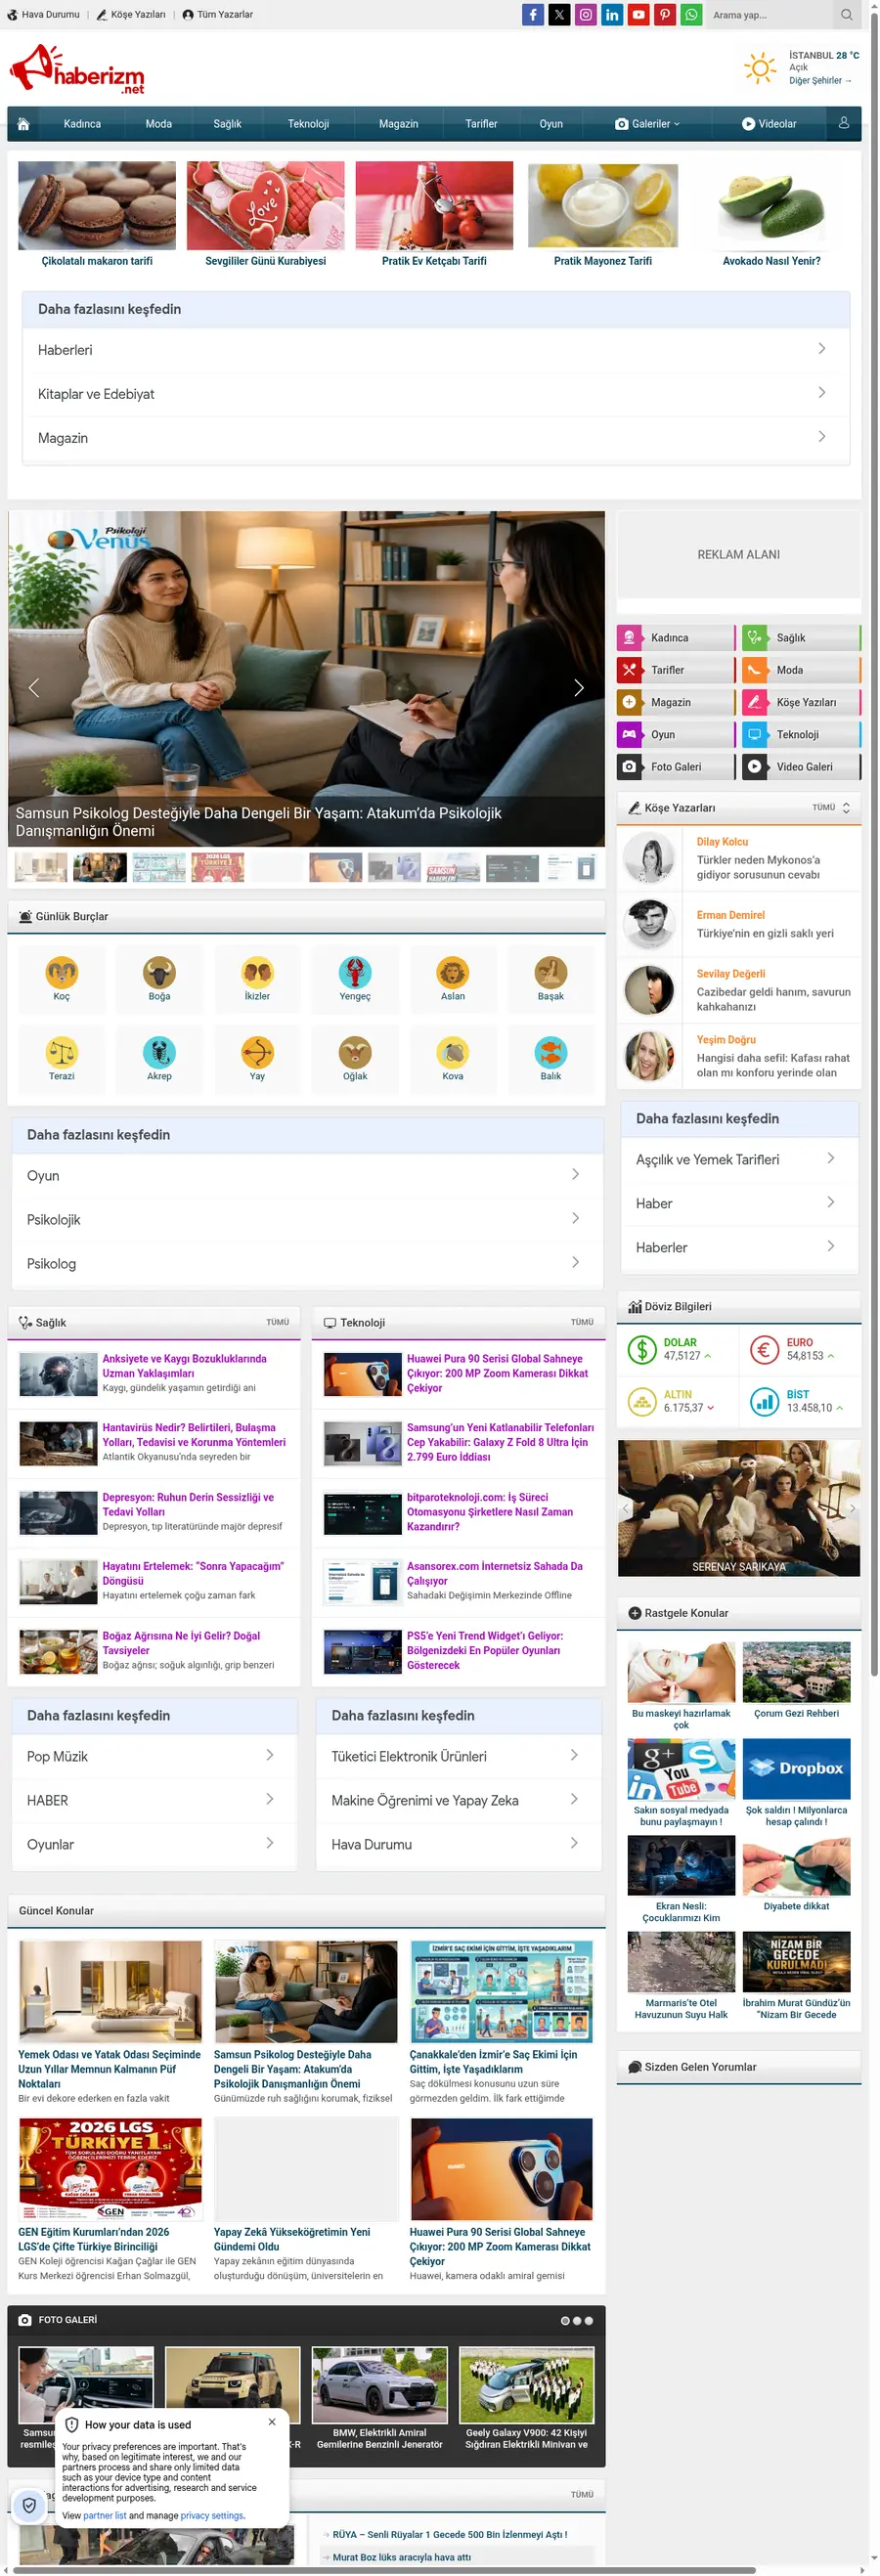
Task: Click the search magnifier icon
Action: [x=846, y=15]
